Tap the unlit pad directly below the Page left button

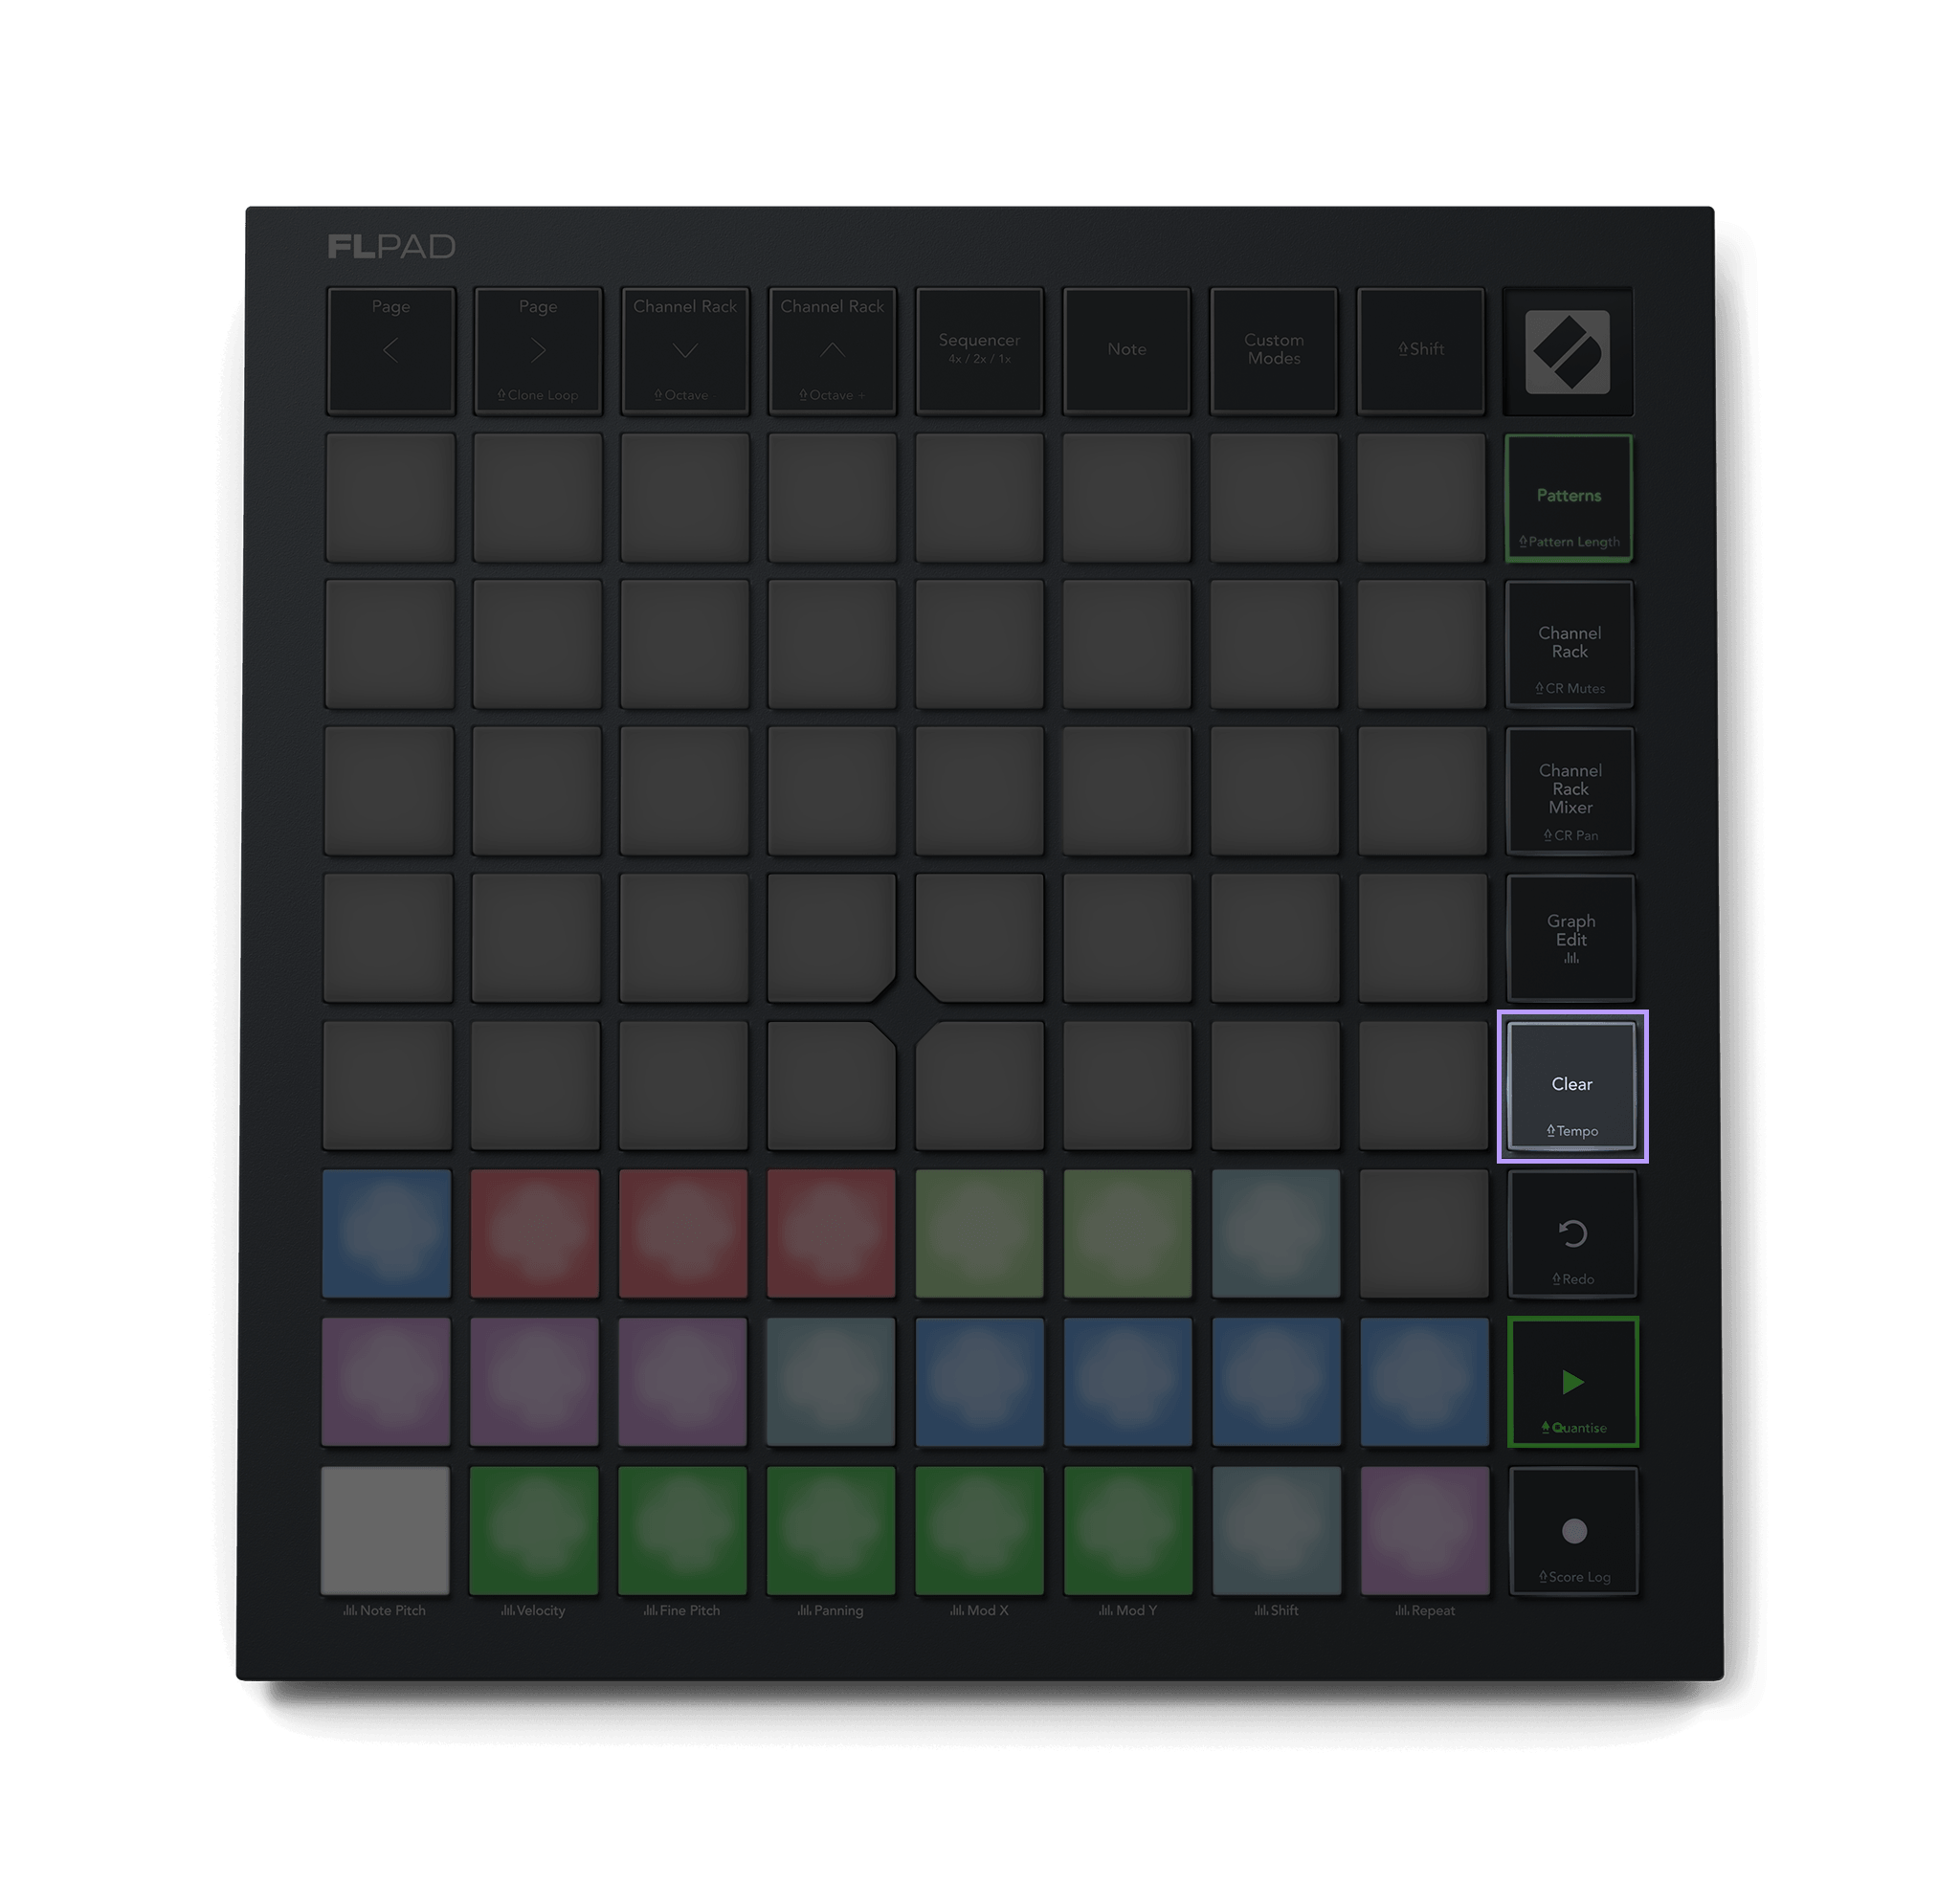(x=390, y=497)
